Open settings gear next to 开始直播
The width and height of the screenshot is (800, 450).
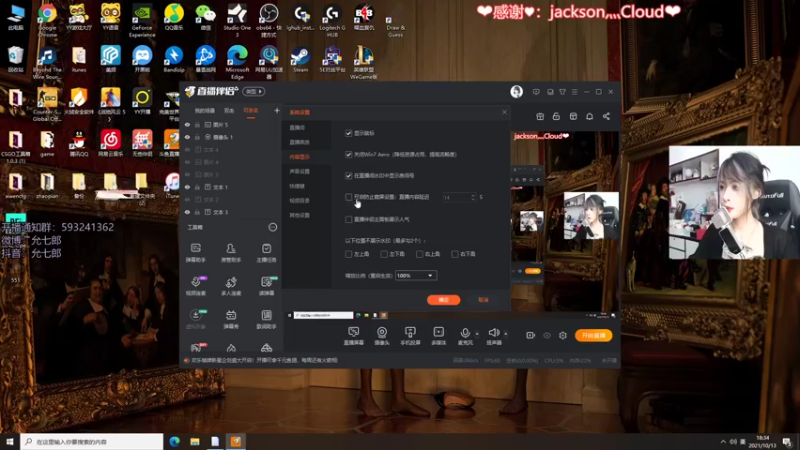pyautogui.click(x=563, y=335)
